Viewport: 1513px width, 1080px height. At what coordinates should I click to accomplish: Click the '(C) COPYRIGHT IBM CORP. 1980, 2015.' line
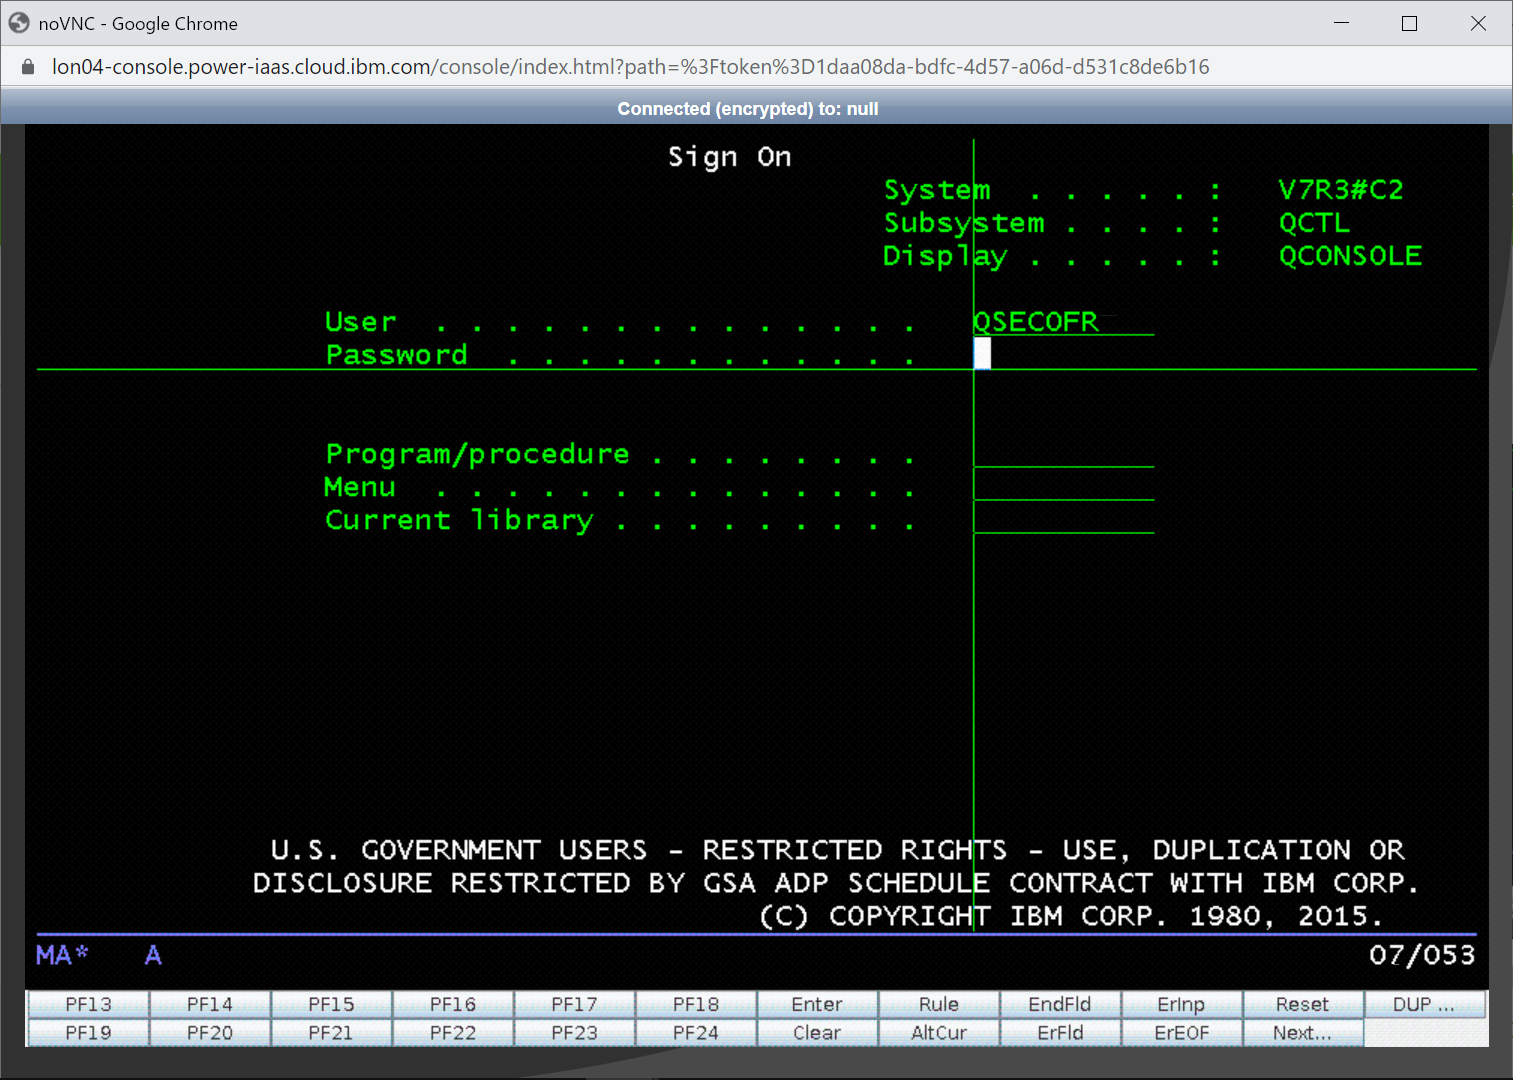(1071, 916)
